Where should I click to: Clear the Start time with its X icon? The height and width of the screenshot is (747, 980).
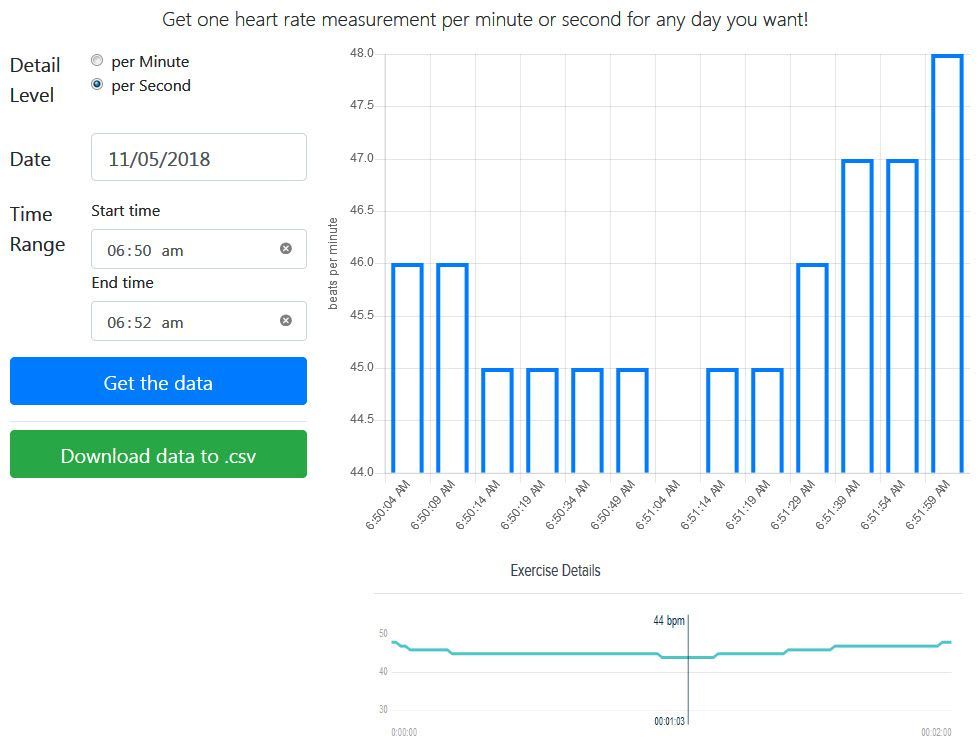[286, 249]
